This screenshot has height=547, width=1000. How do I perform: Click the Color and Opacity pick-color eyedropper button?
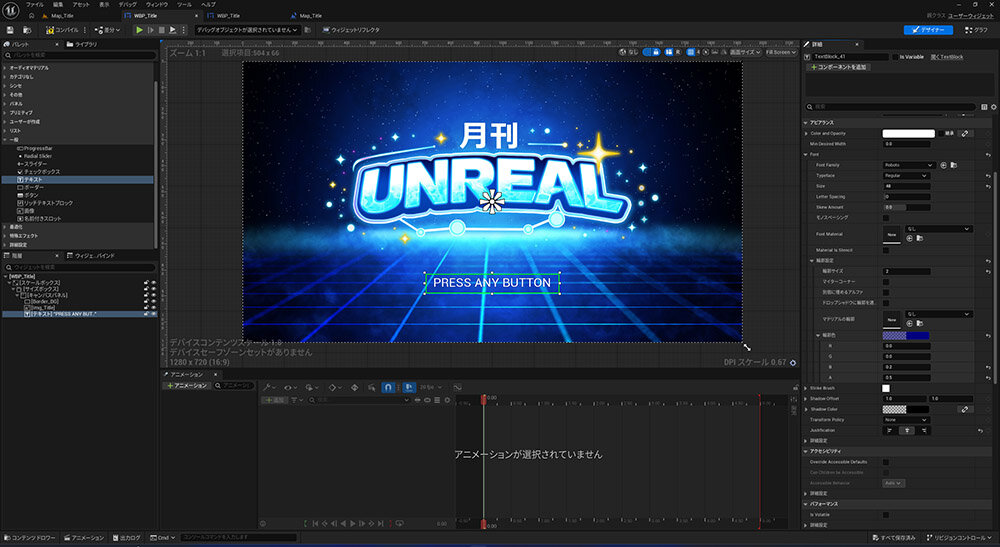[966, 133]
